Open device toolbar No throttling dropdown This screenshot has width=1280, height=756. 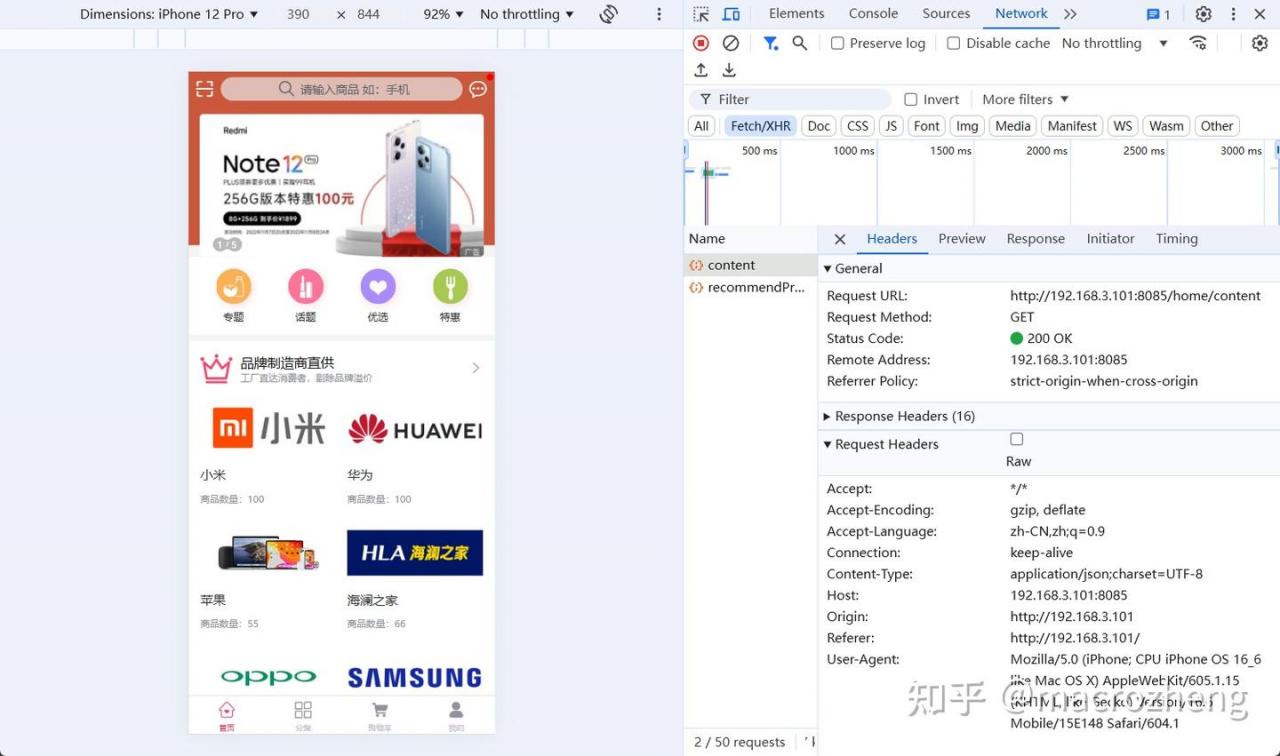coord(527,14)
